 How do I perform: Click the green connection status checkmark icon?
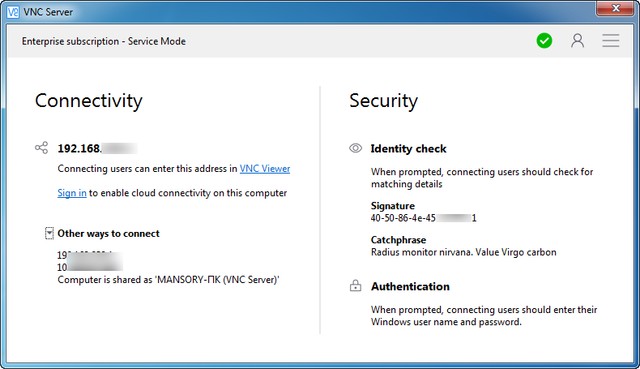(x=544, y=41)
